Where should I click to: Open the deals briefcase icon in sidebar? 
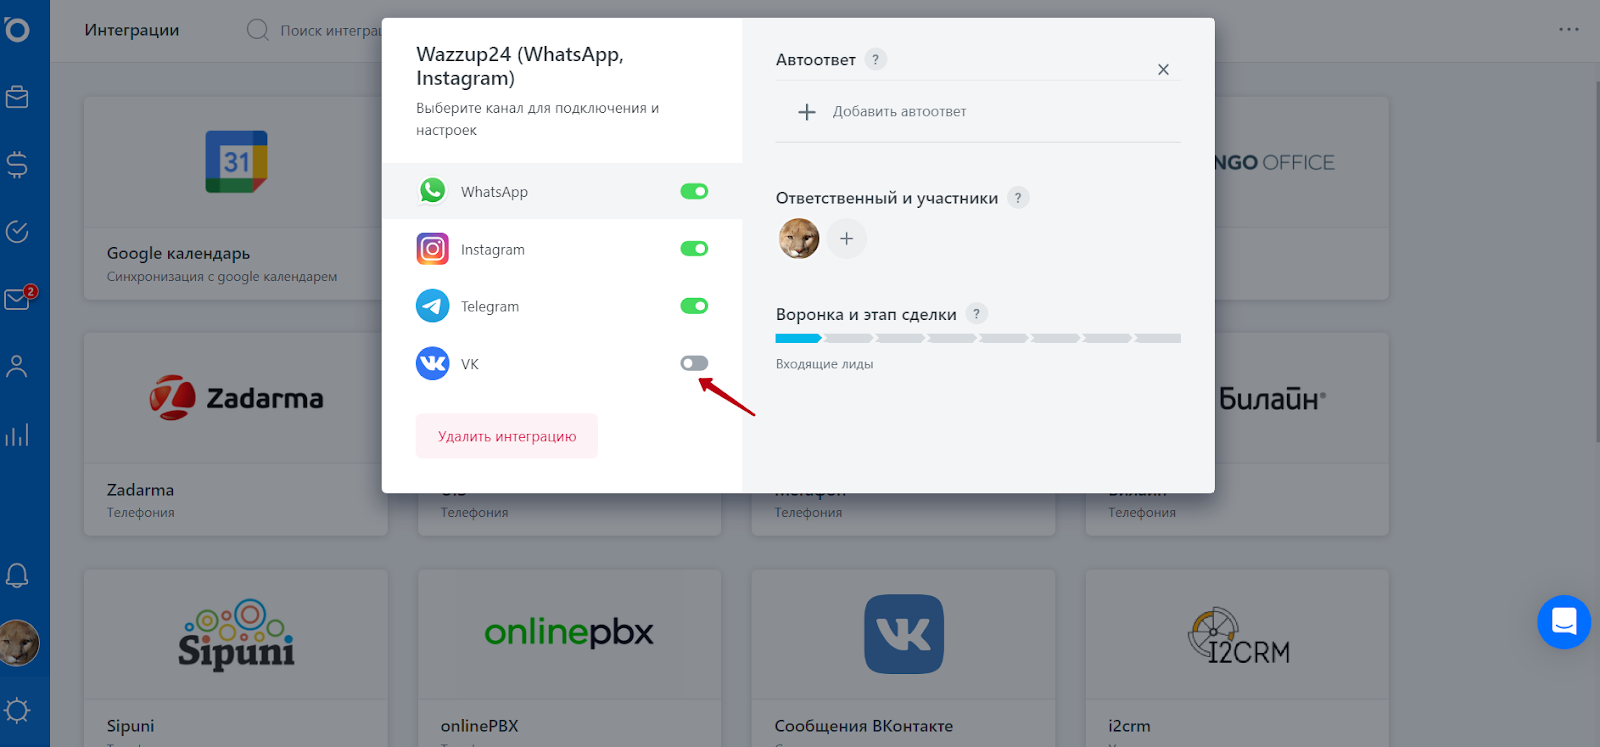[x=17, y=97]
